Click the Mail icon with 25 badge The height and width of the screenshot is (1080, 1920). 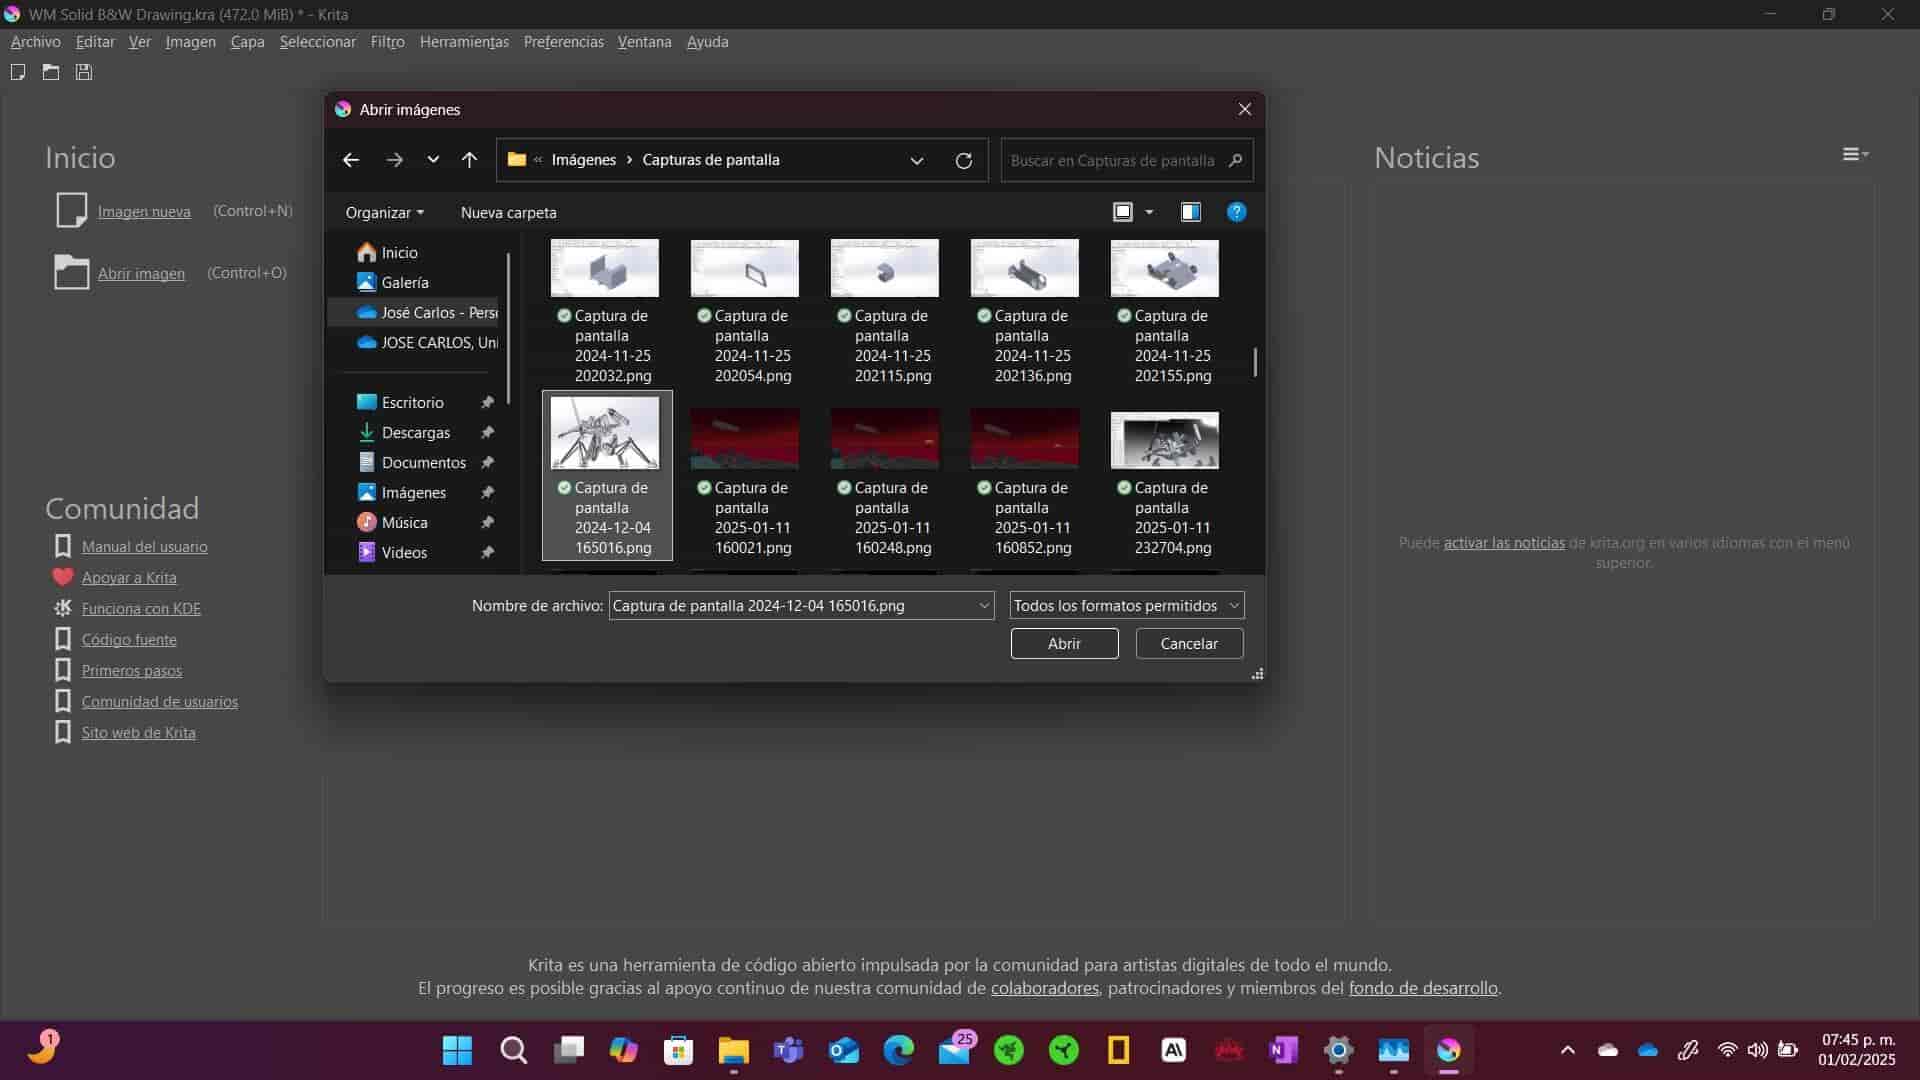coord(956,1050)
